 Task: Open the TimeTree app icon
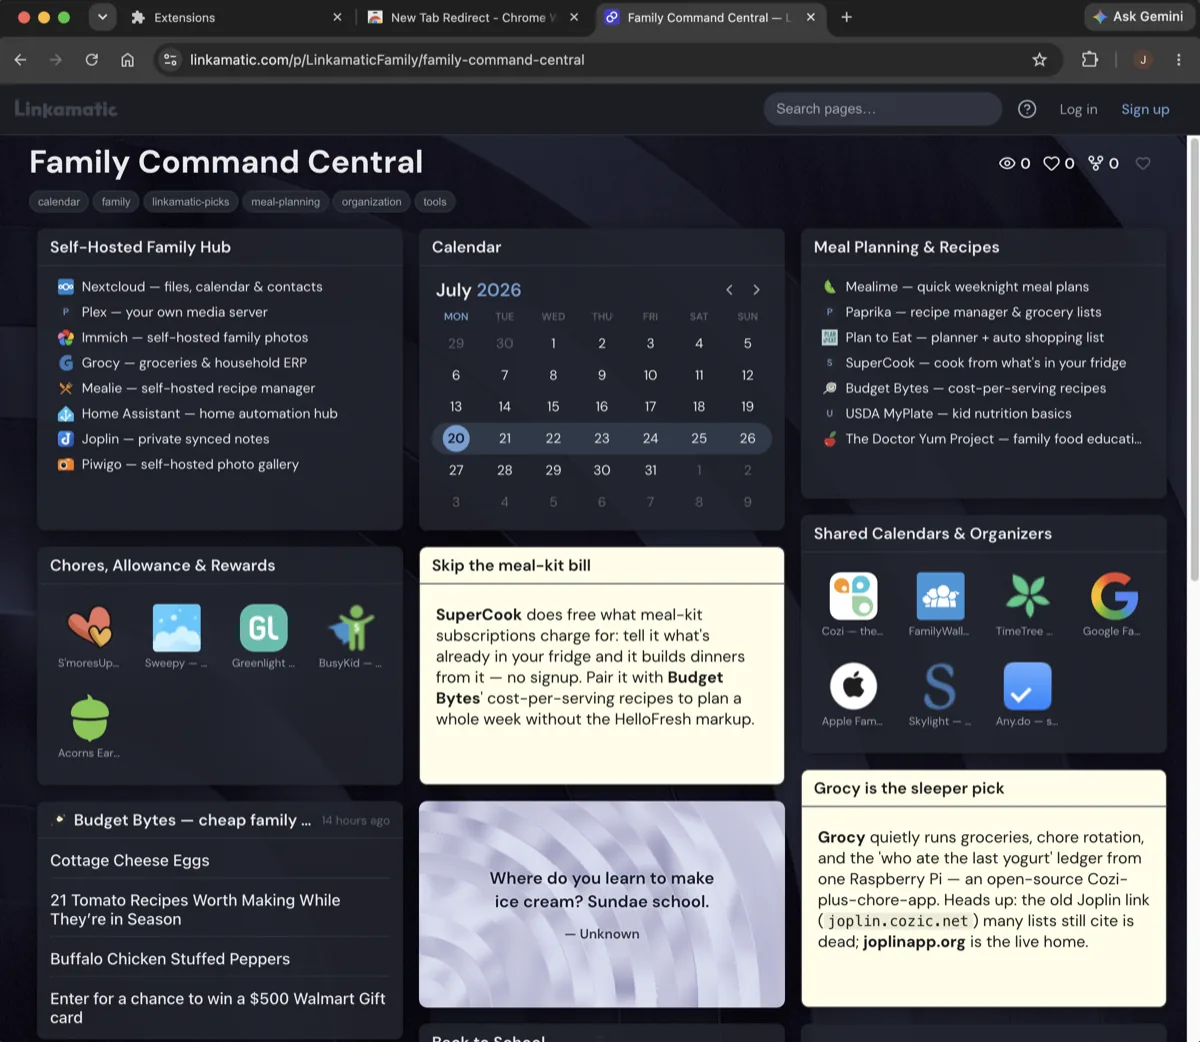(x=1027, y=596)
